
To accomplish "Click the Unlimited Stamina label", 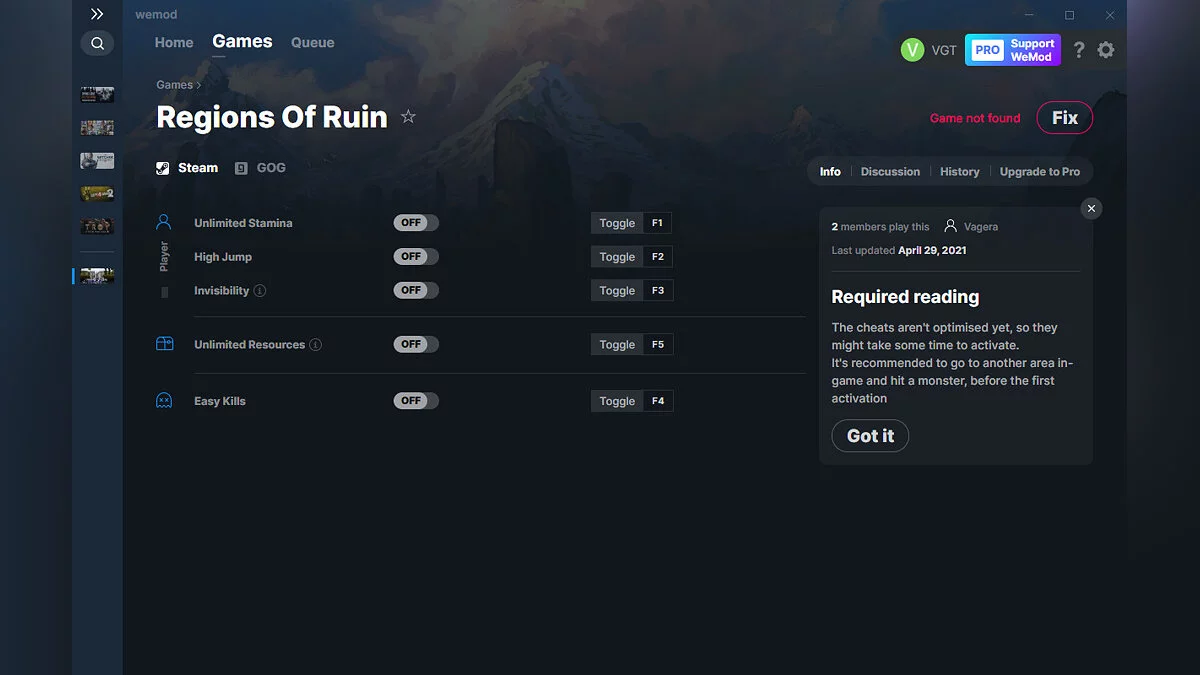I will tap(243, 223).
